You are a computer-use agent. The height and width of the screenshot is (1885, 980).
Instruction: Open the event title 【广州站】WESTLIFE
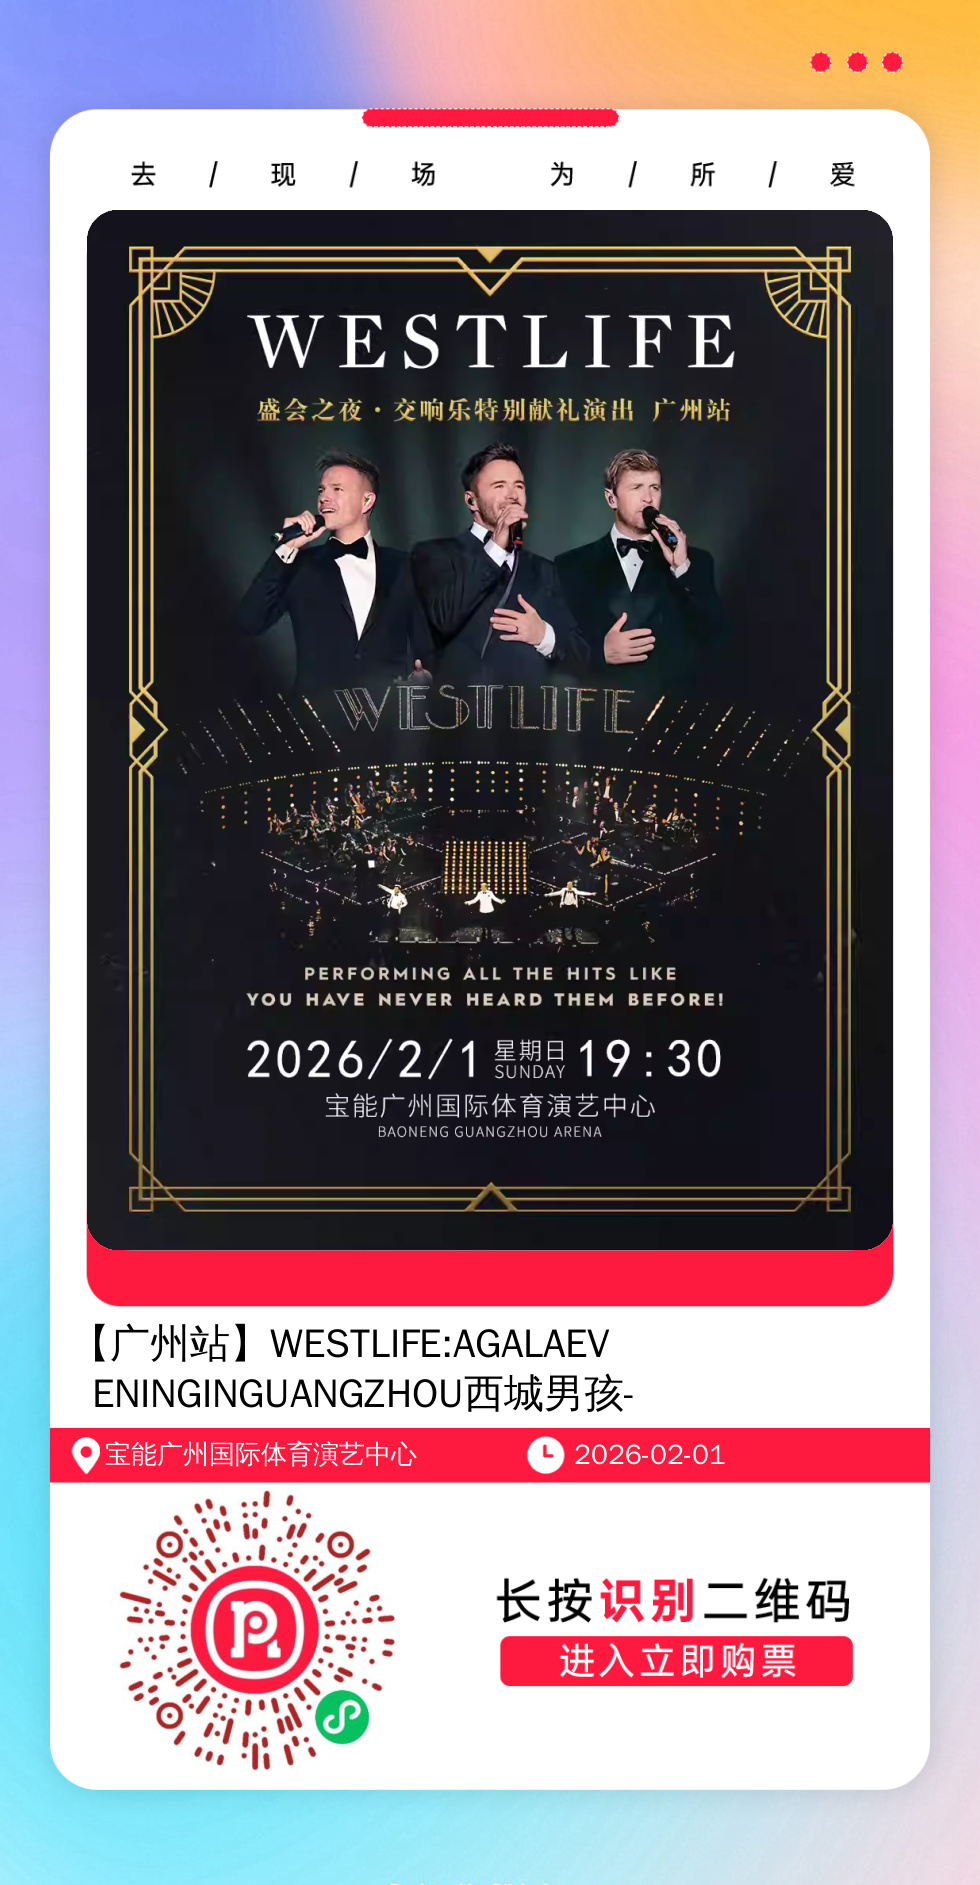tap(362, 1368)
